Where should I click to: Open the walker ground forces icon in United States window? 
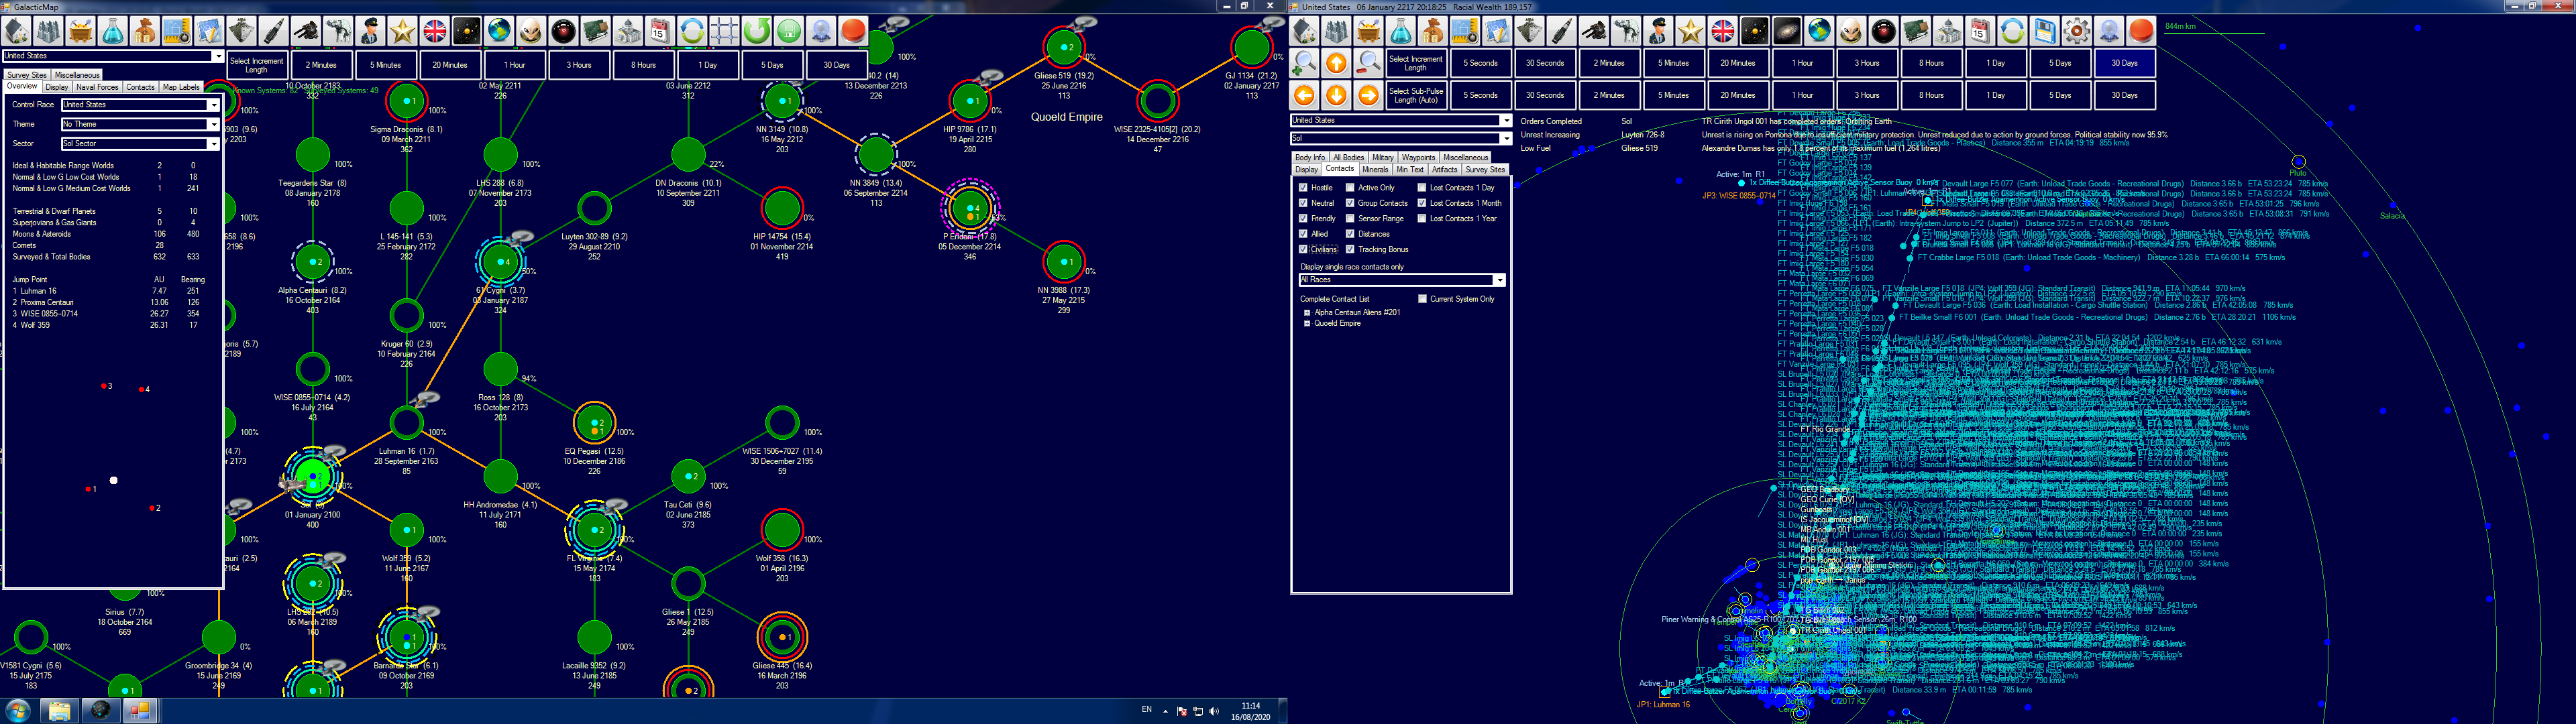(1626, 31)
